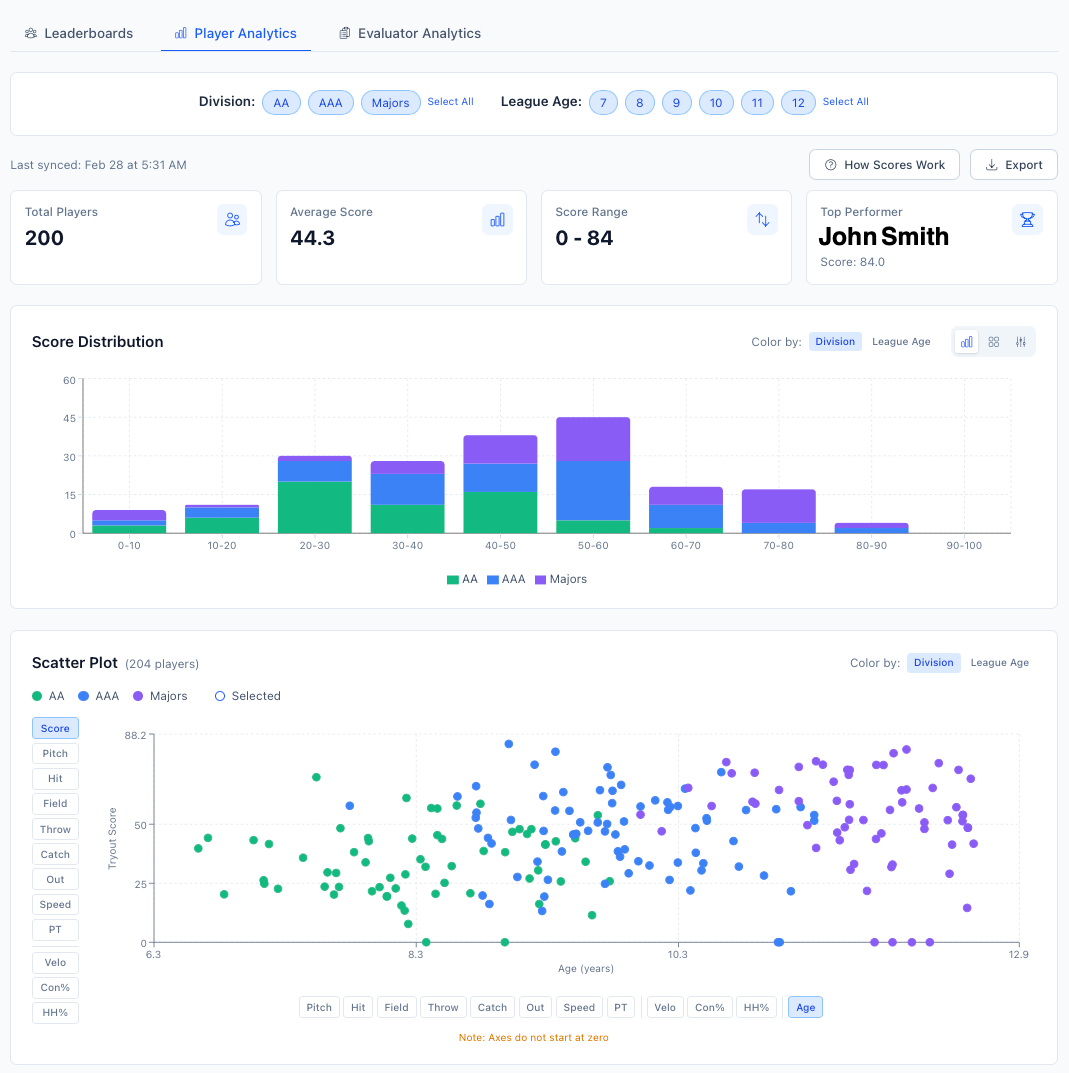1069x1073 pixels.
Task: Click the green AA legend swatch
Action: pos(36,695)
